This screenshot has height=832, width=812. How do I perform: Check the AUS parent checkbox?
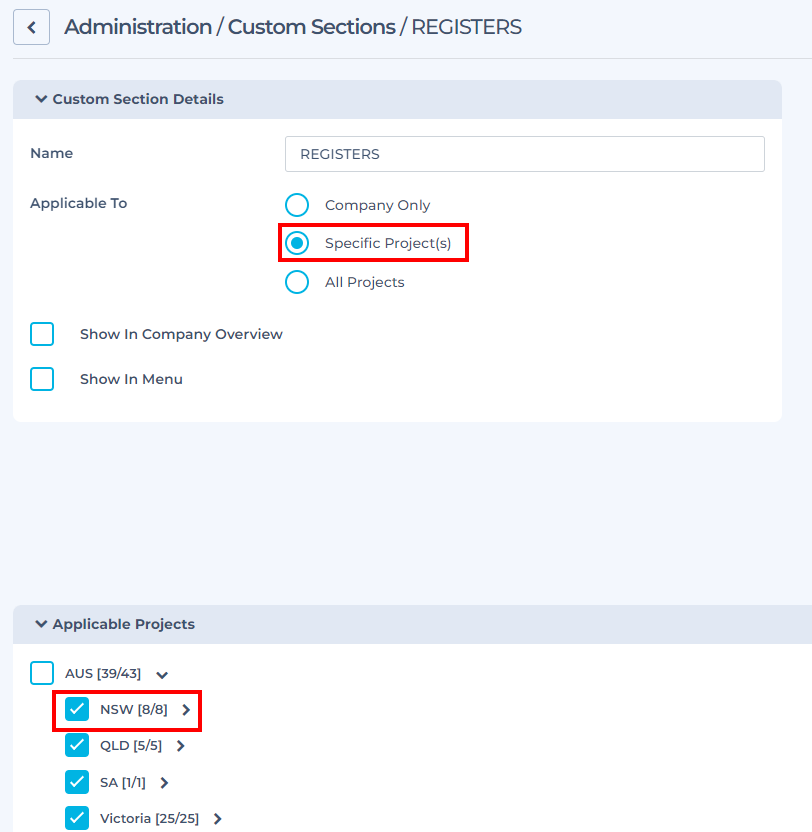click(x=42, y=673)
